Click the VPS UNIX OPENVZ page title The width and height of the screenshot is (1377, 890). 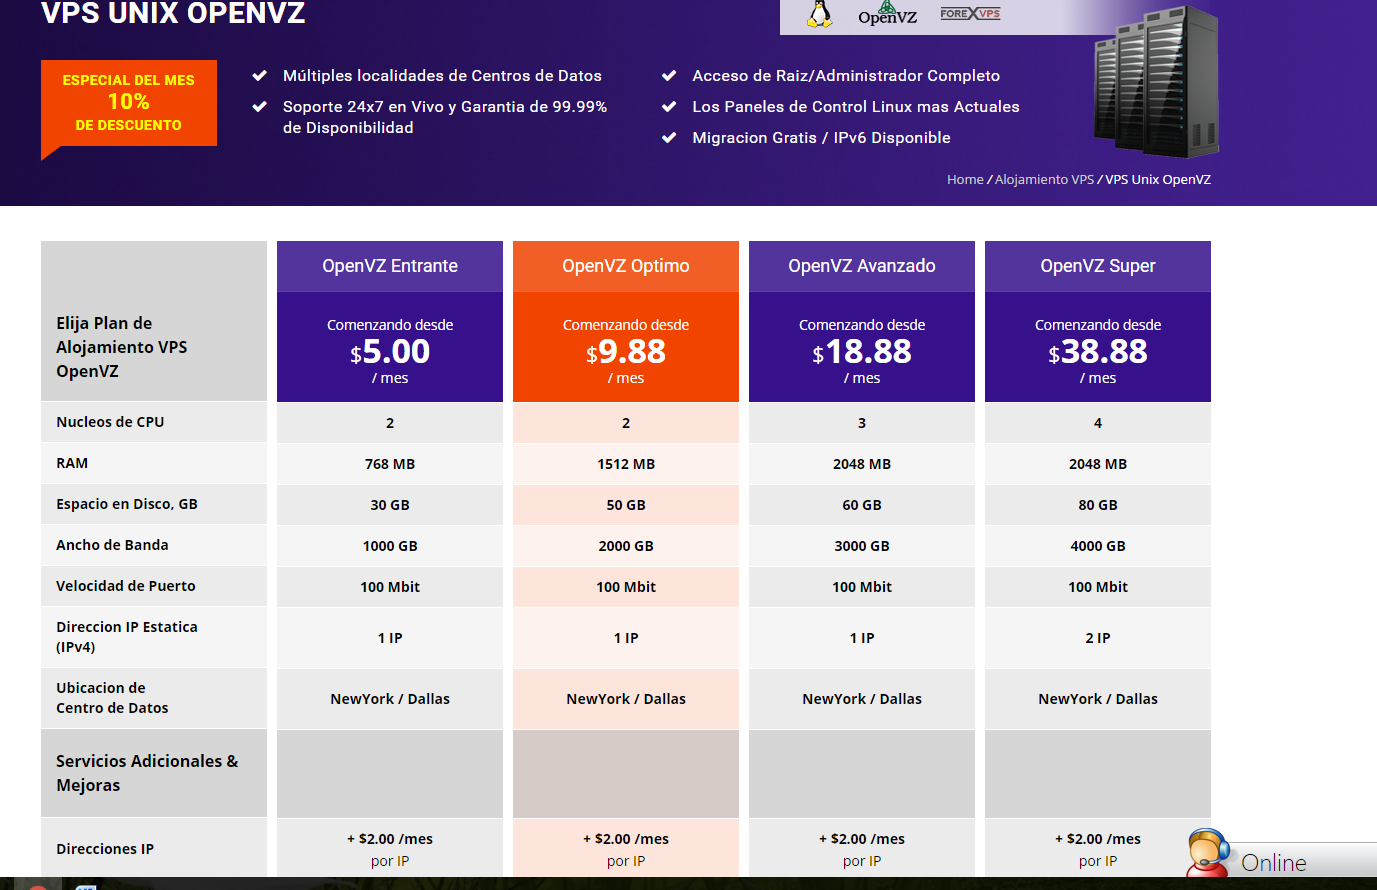(x=173, y=13)
